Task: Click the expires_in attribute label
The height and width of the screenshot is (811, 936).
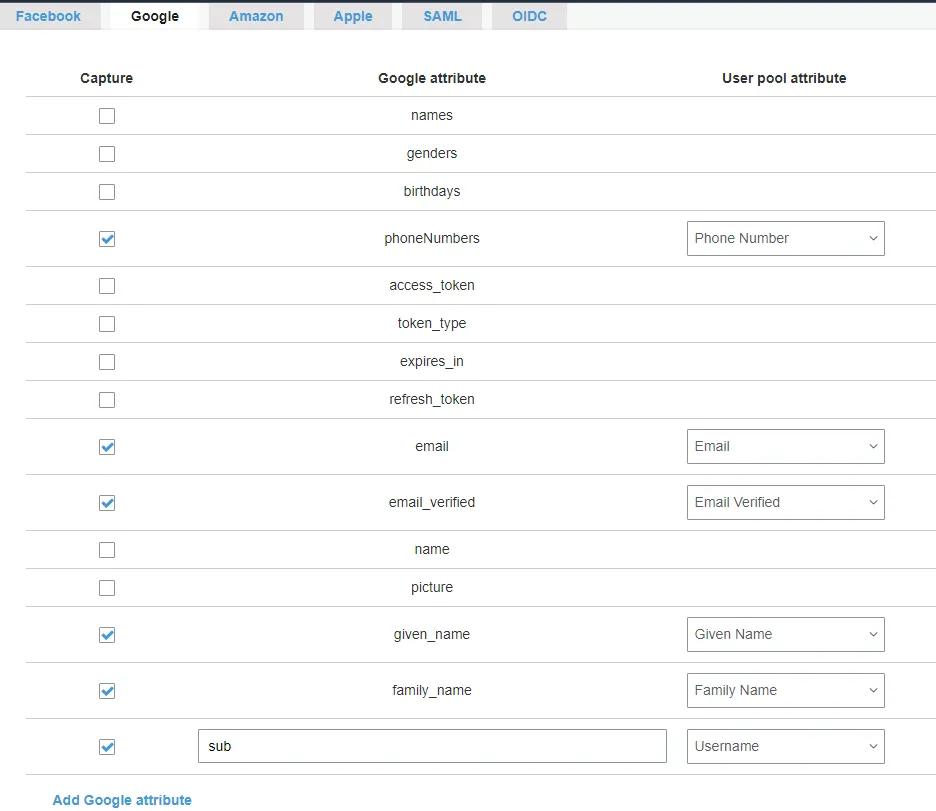Action: (x=432, y=362)
